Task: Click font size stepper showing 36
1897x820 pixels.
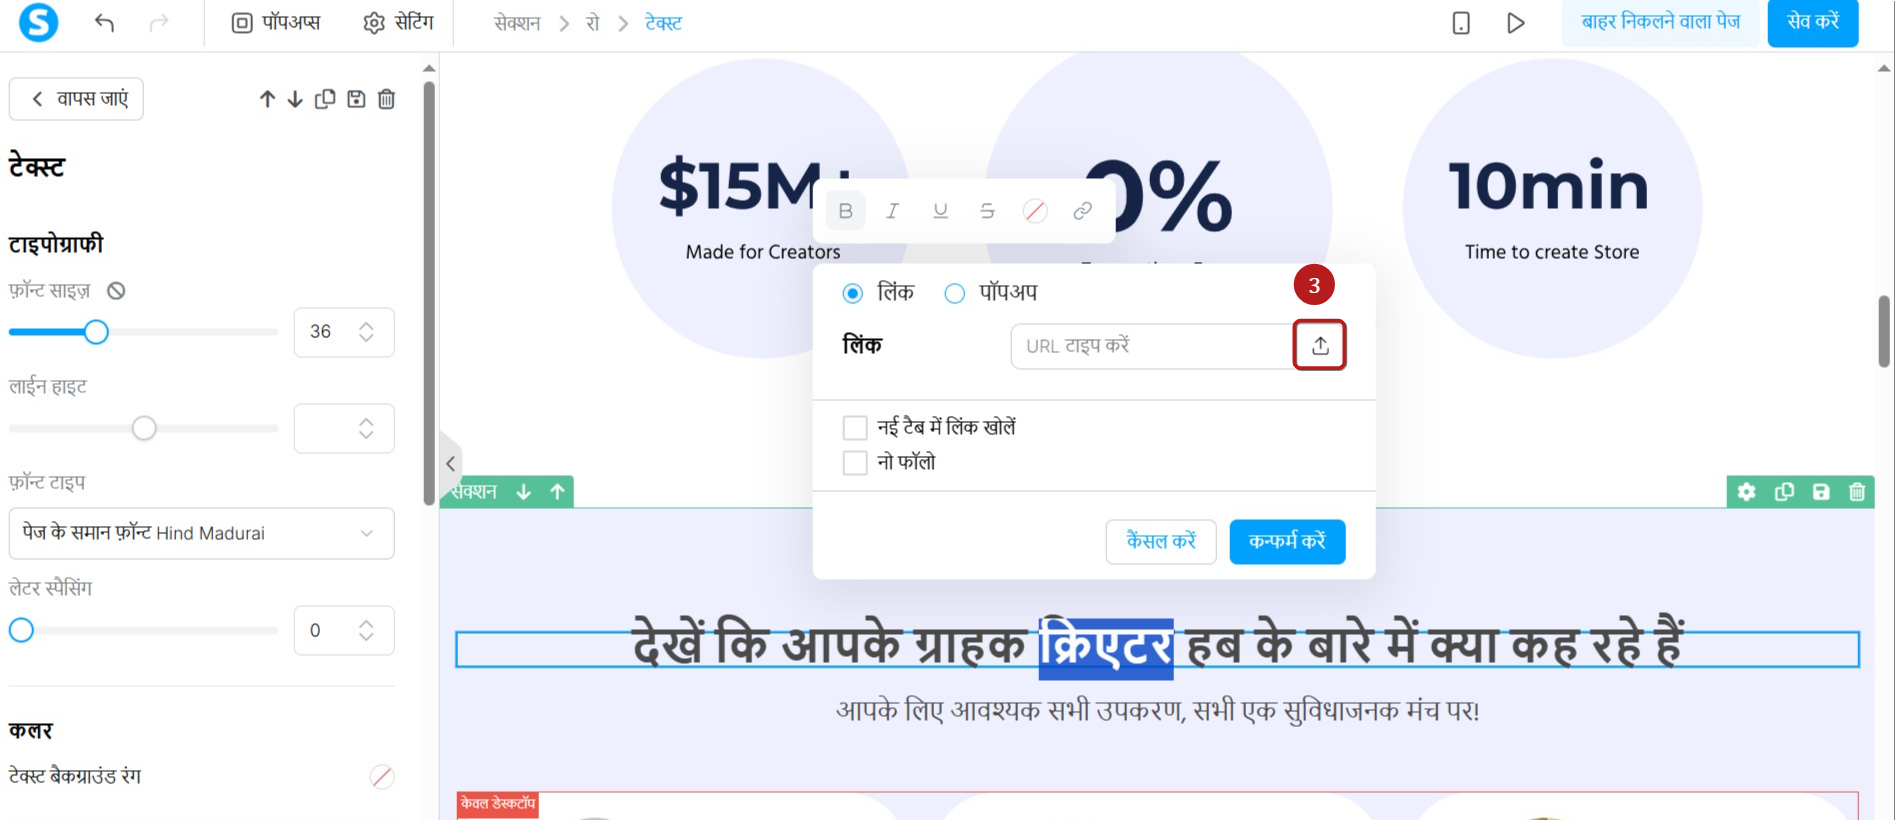Action: (344, 332)
